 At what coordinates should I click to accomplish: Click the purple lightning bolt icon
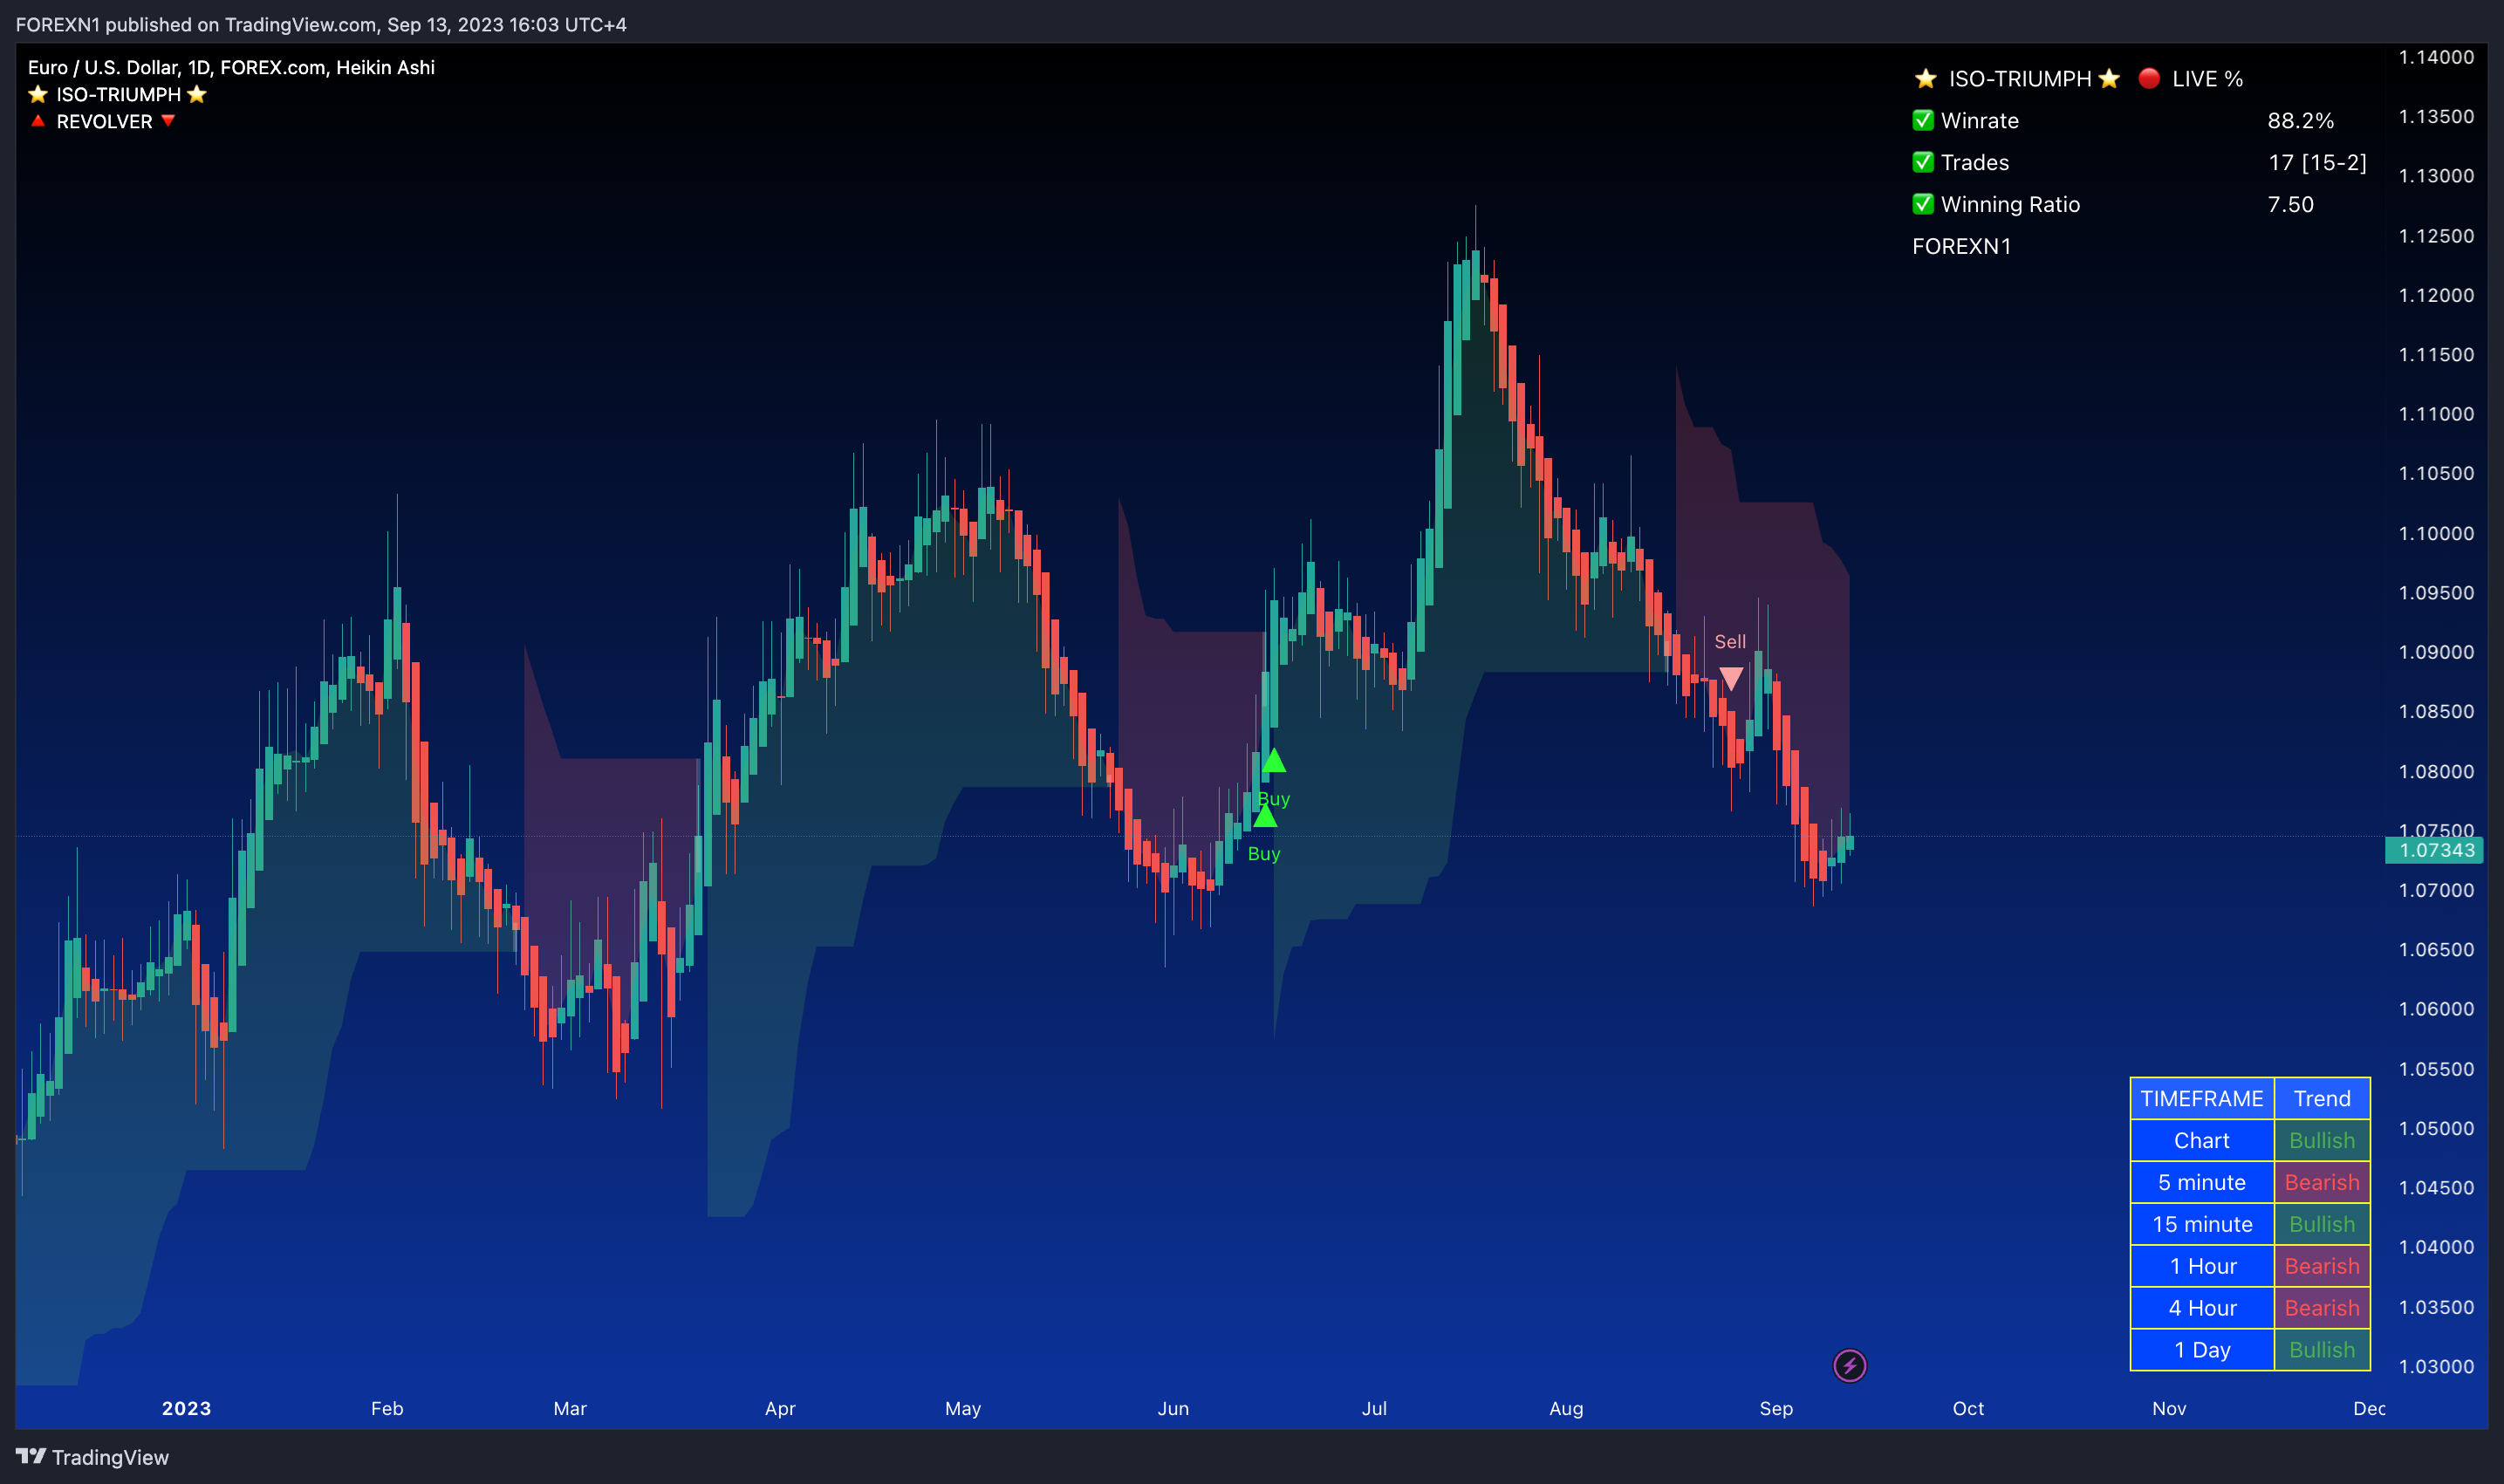click(1849, 1365)
